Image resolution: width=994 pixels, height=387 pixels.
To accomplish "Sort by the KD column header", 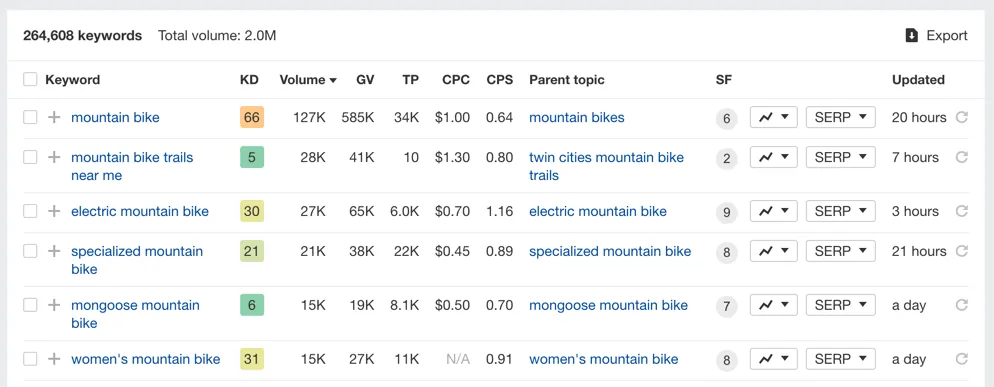I will click(248, 80).
